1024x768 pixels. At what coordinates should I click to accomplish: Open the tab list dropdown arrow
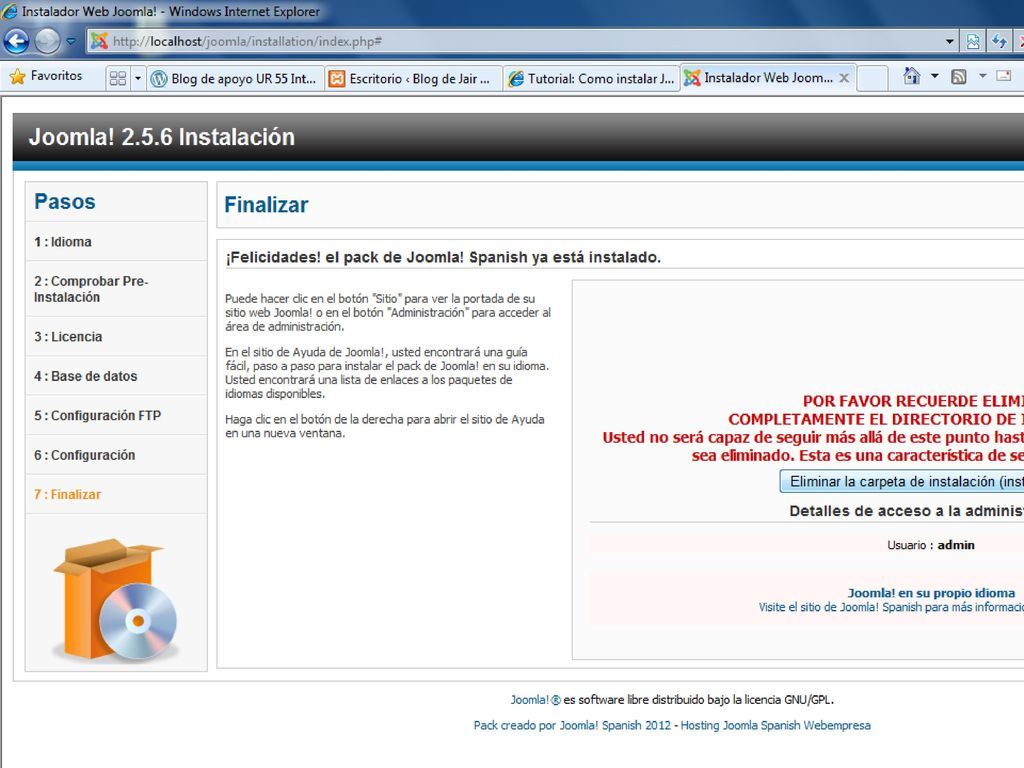click(x=138, y=78)
